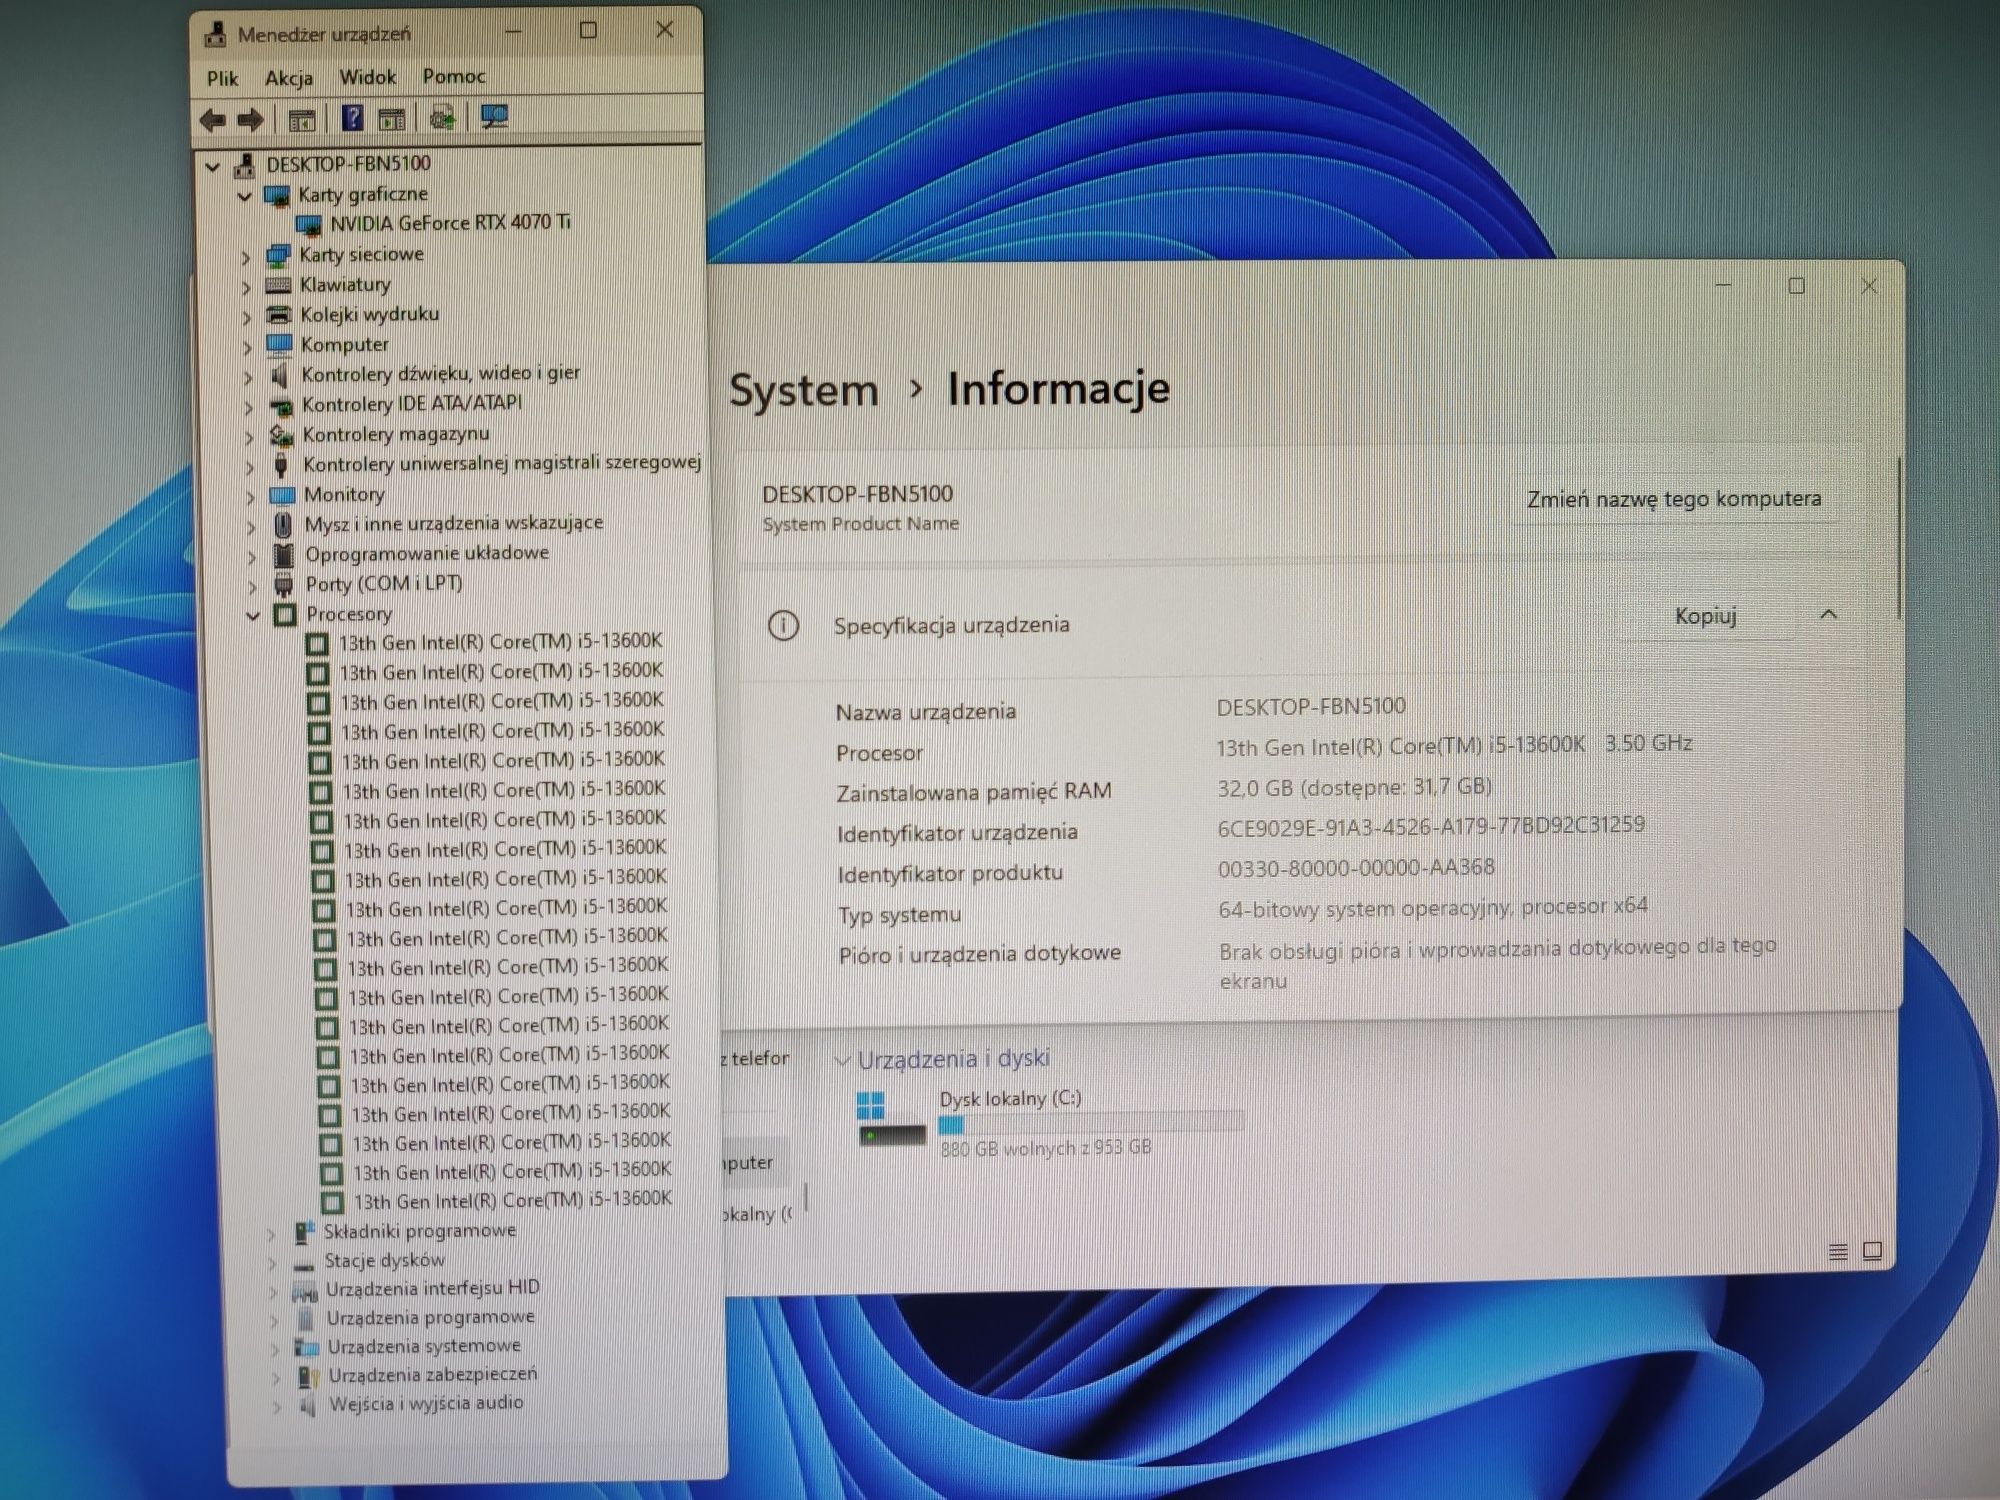Click the mouse and pointing devices icon
This screenshot has width=2000, height=1500.
click(283, 524)
